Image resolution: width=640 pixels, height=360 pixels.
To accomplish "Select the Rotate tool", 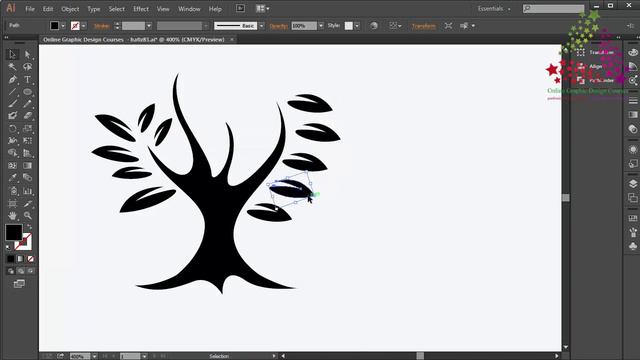I will 12,129.
